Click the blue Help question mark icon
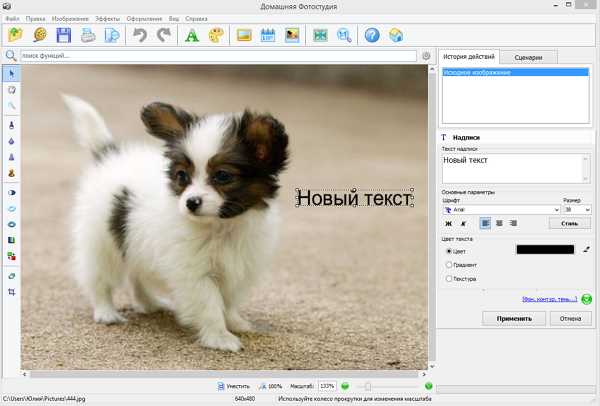Screen dimensions: 600x406 point(372,35)
